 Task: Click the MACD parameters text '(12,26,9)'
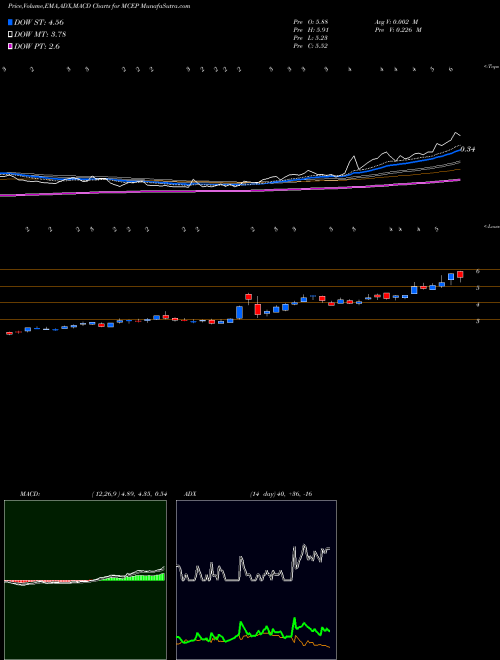105,494
